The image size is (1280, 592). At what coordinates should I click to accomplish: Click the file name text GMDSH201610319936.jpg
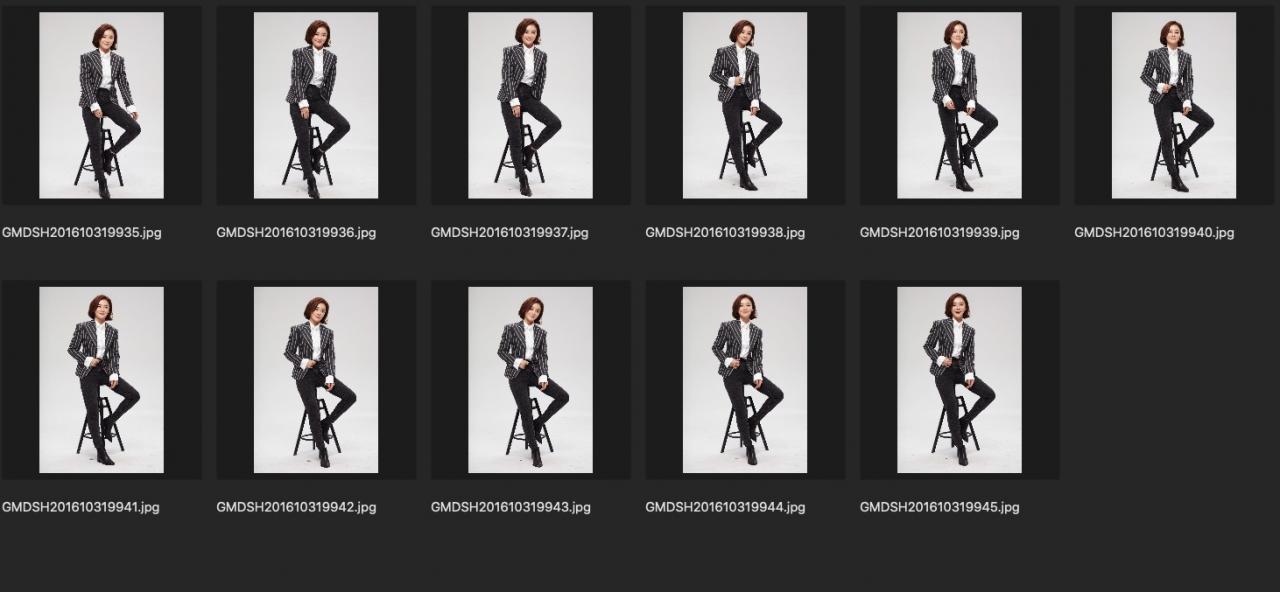click(x=296, y=233)
